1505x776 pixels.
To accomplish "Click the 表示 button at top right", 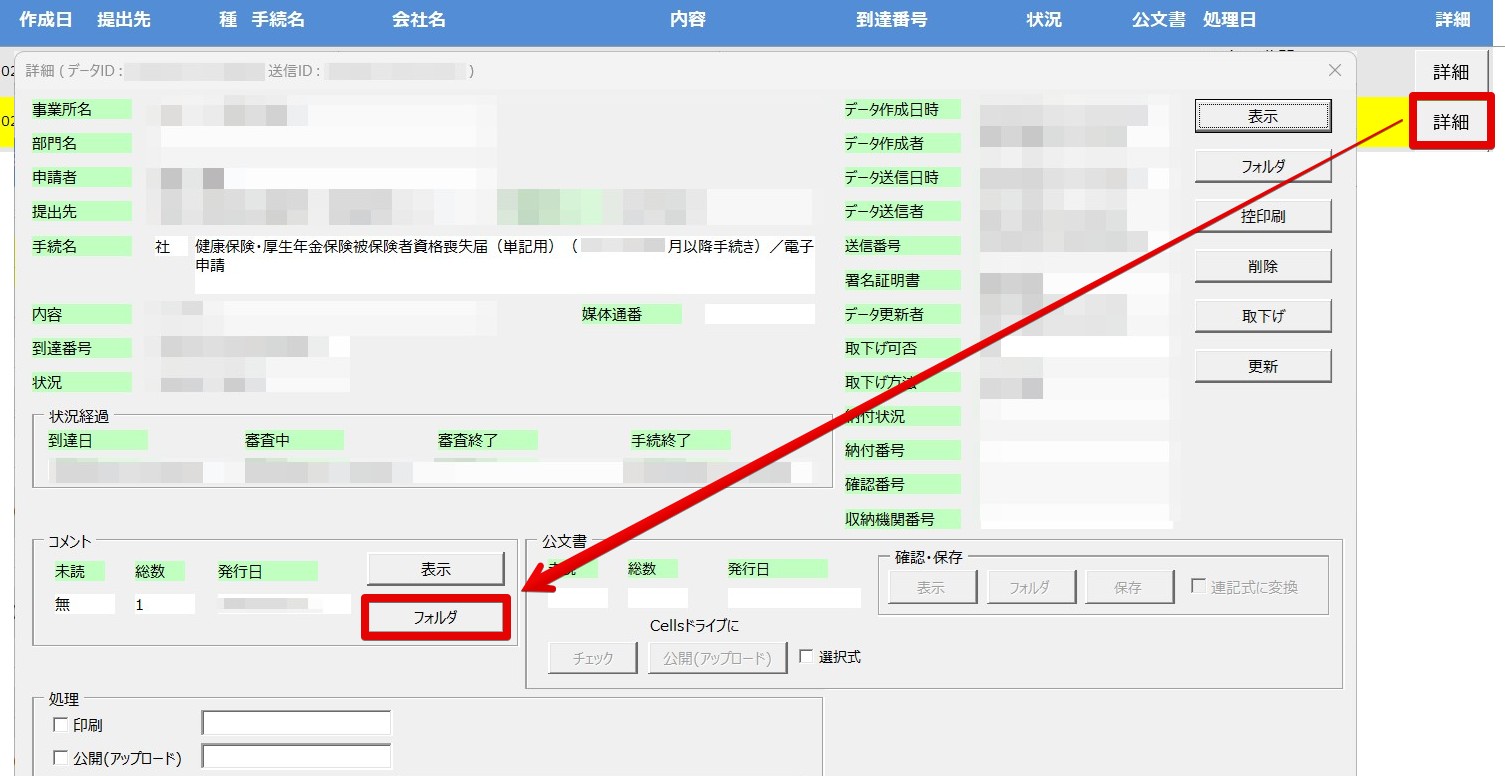I will [1263, 116].
